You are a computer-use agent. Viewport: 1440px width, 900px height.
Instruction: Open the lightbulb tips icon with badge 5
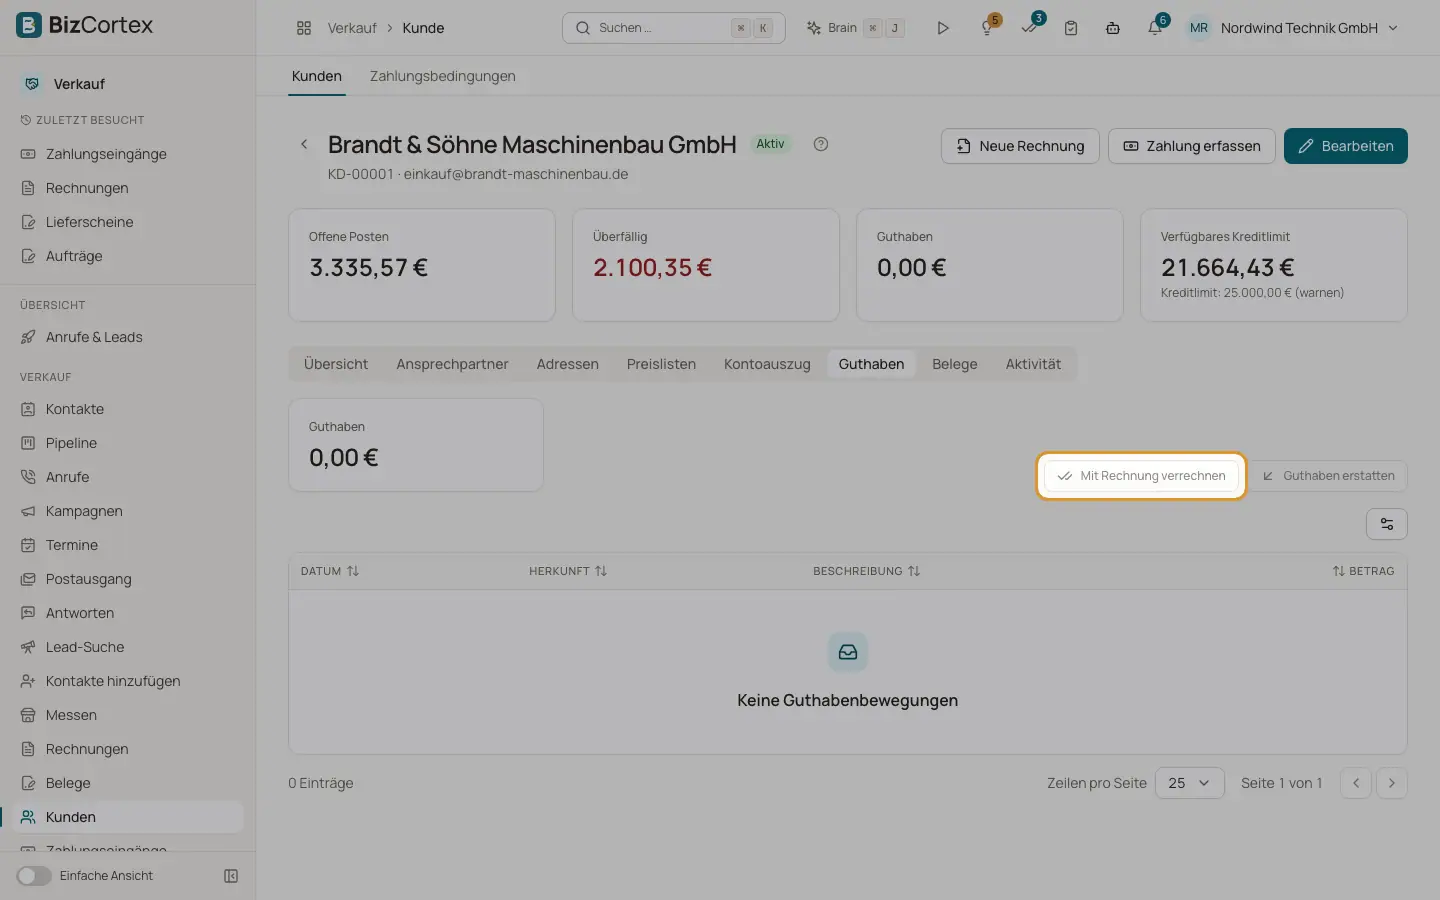click(987, 28)
